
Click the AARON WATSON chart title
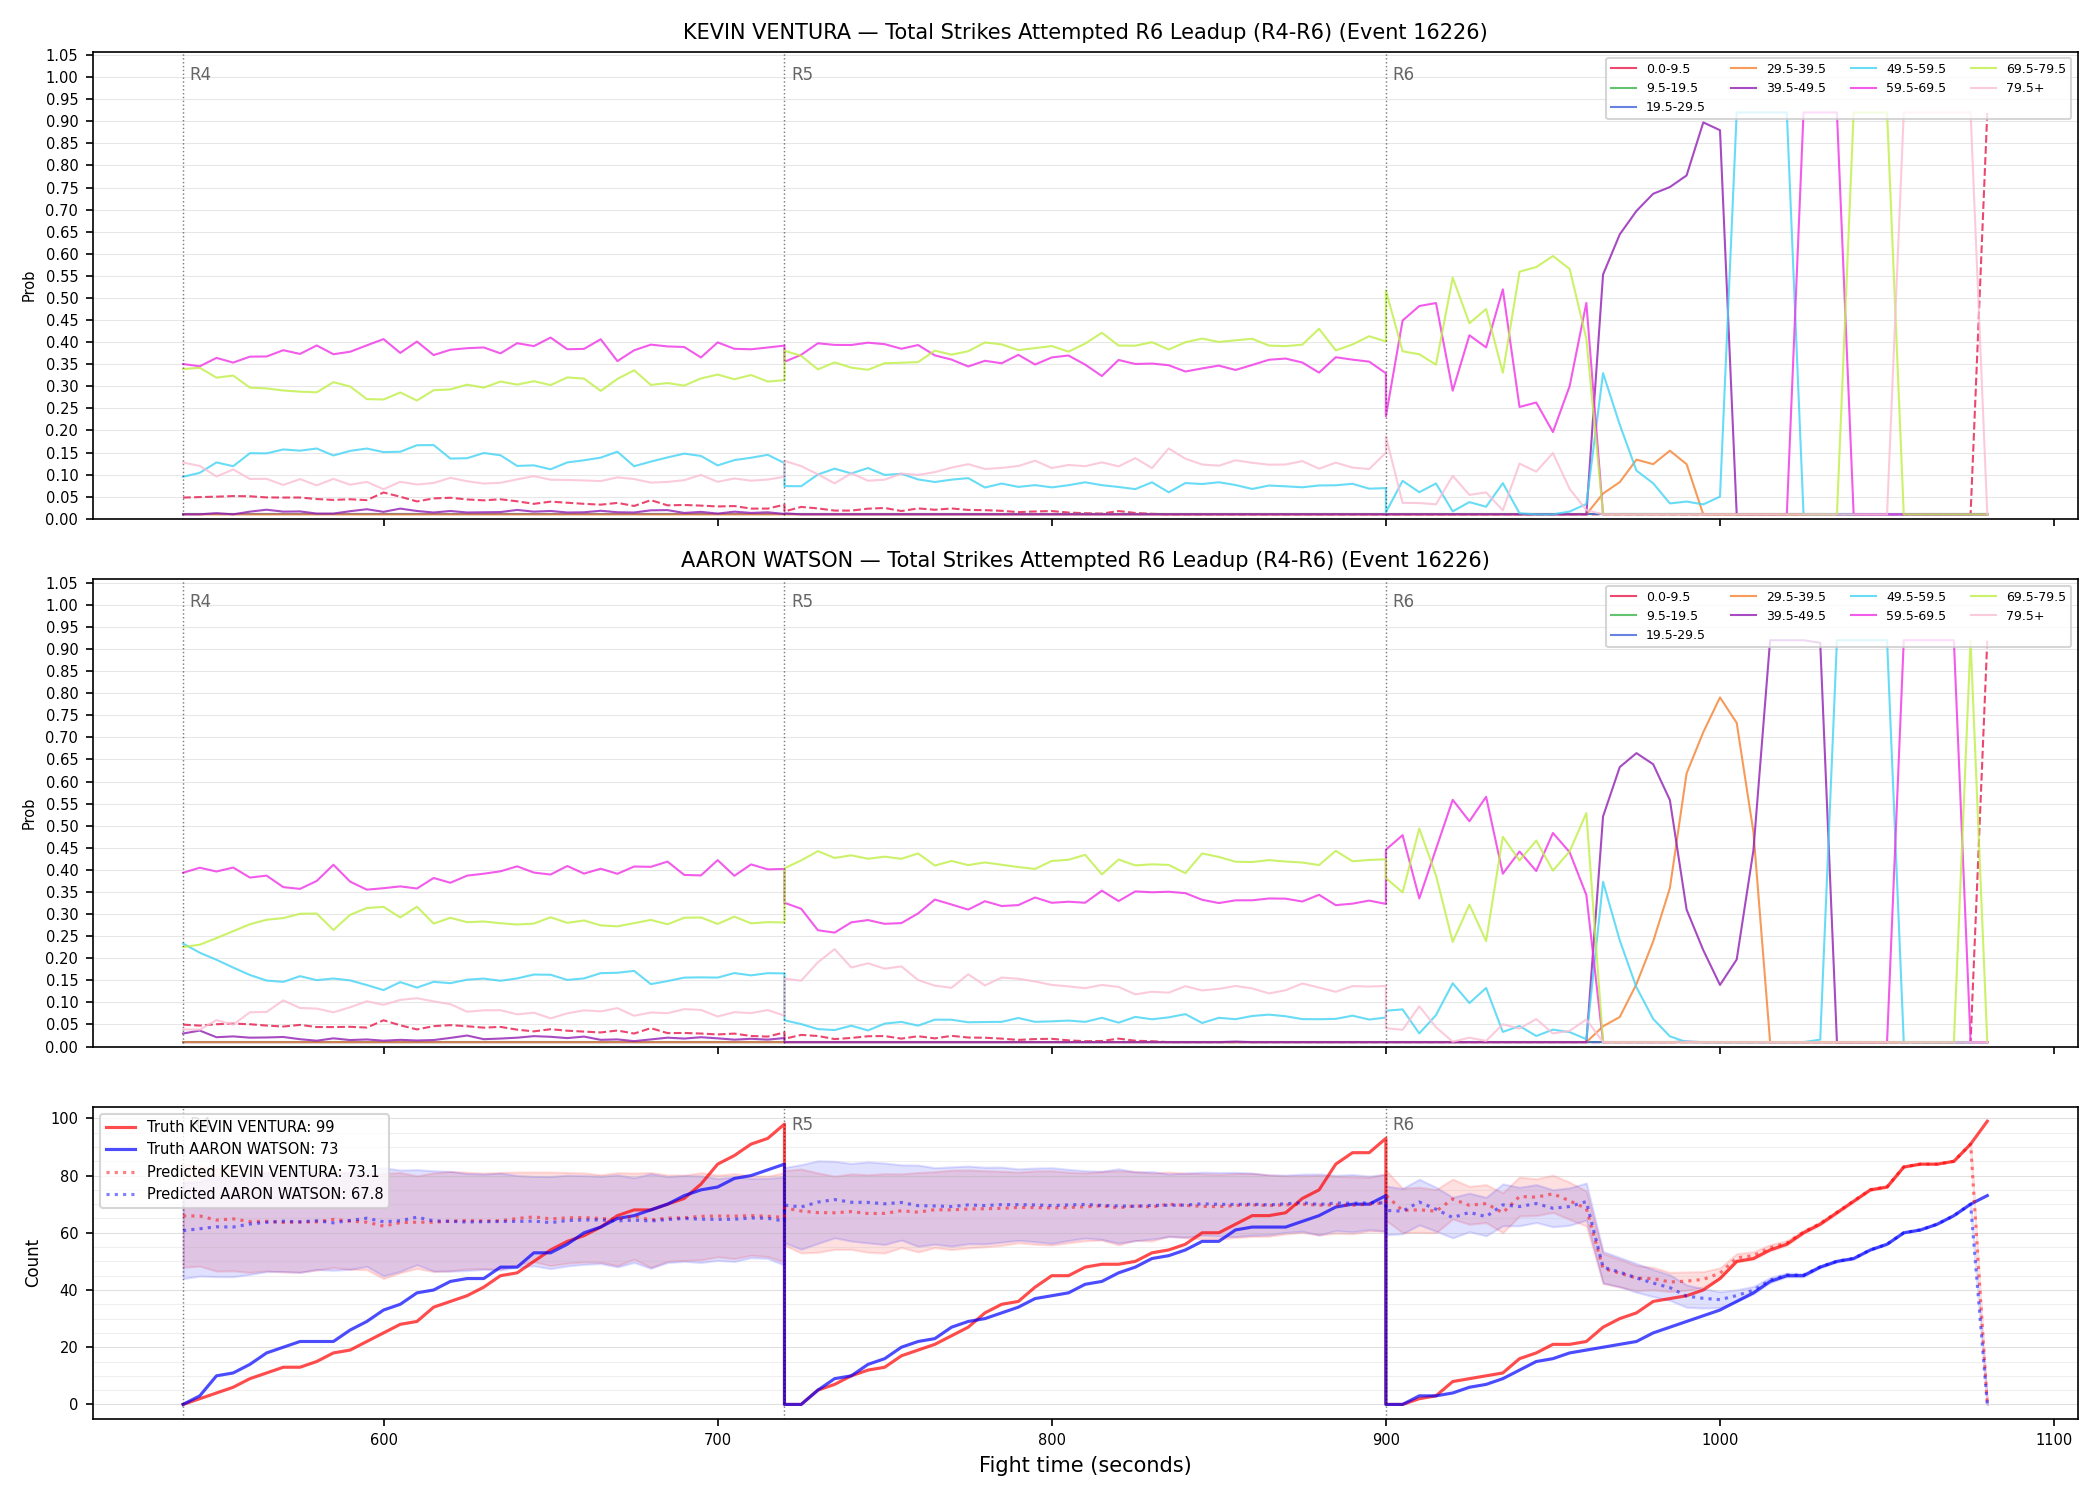[1085, 560]
